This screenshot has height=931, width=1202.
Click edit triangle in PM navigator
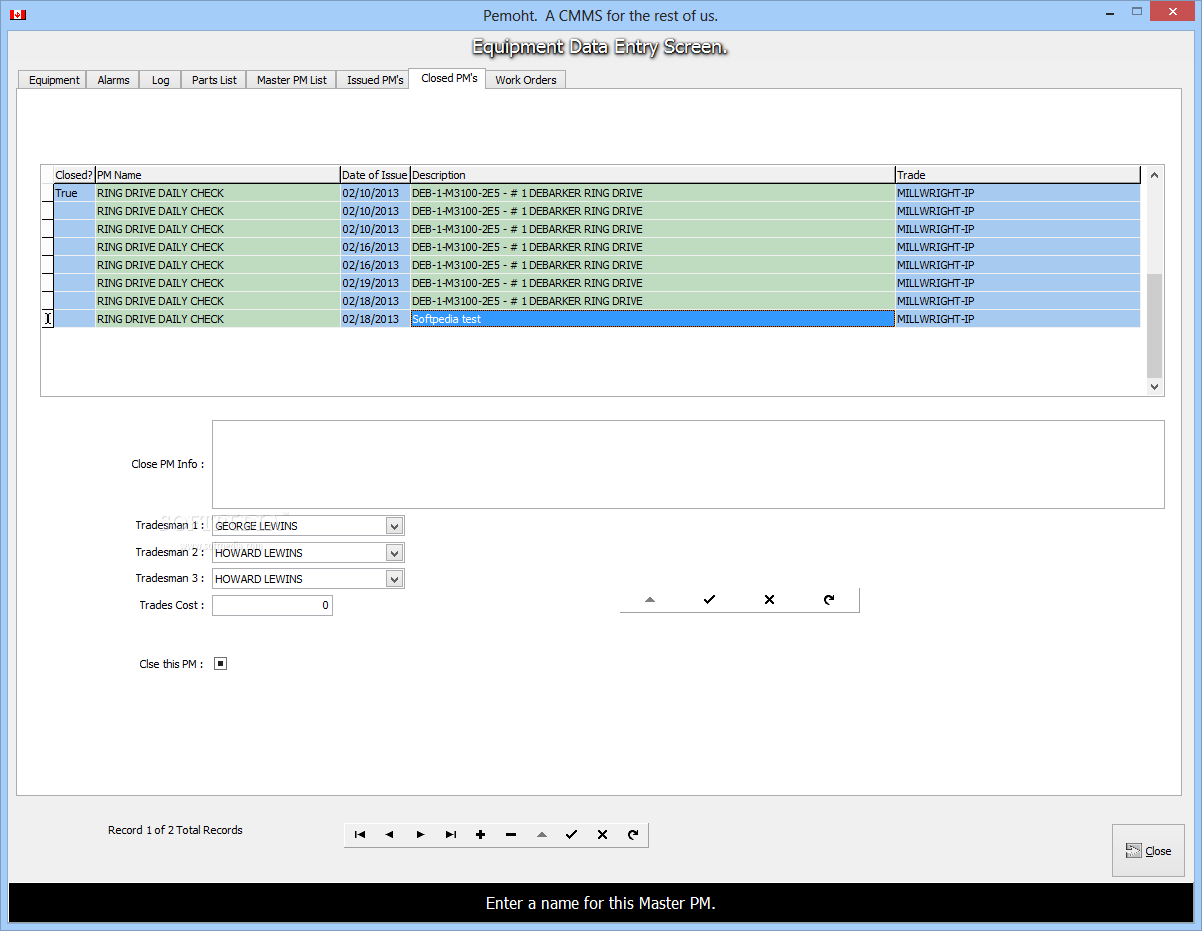650,600
